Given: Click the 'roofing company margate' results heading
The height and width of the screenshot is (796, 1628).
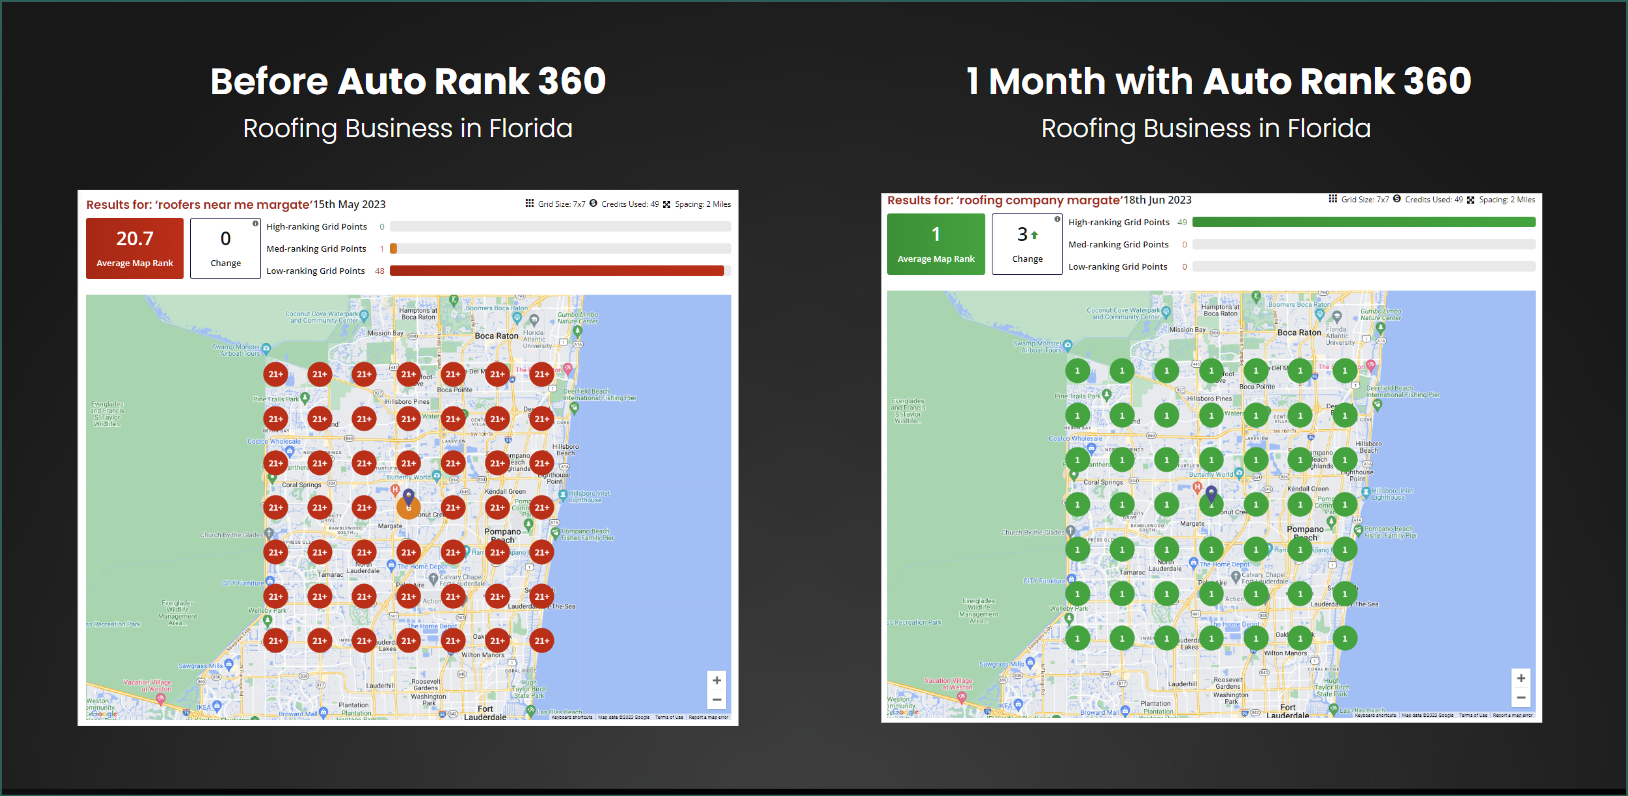Looking at the screenshot, I should click(x=1004, y=200).
